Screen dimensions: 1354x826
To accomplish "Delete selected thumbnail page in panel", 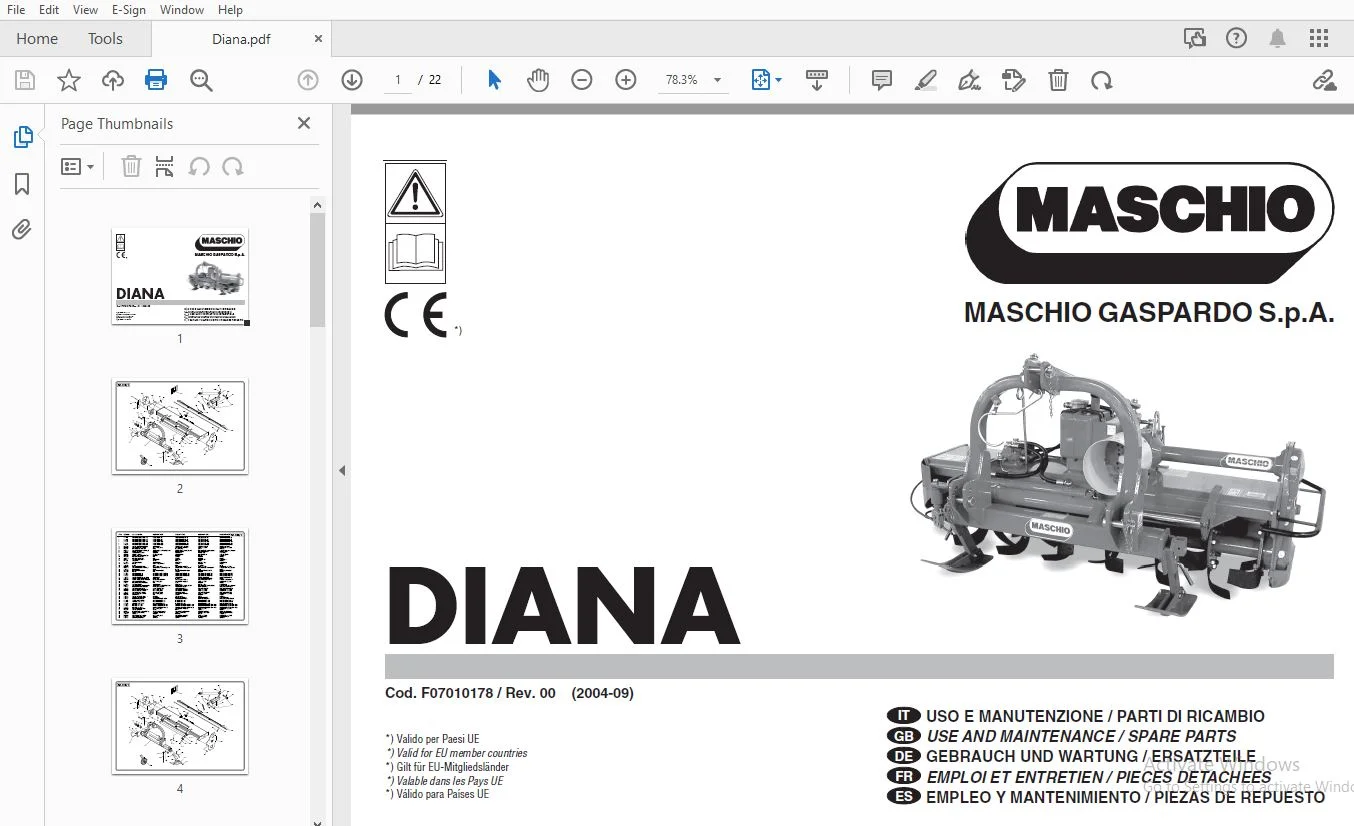I will click(x=131, y=167).
